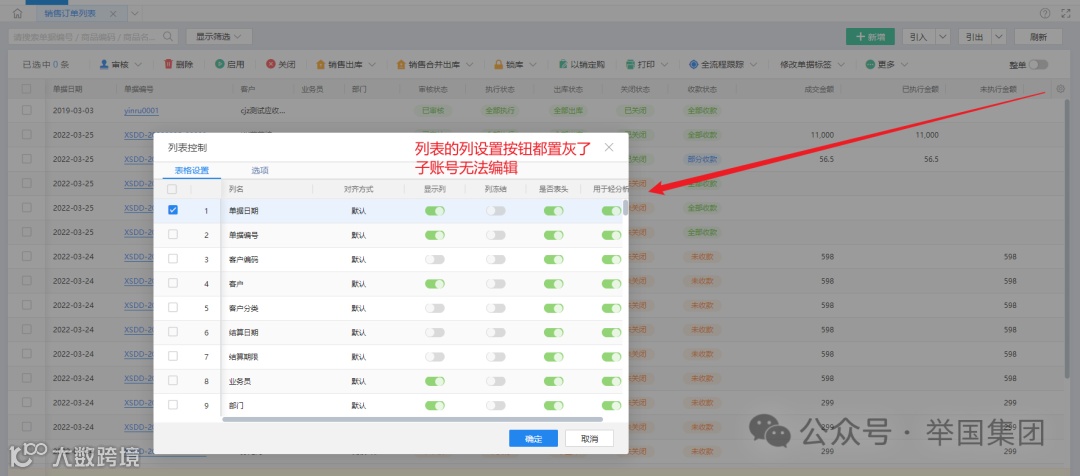Viewport: 1080px width, 476px height.
Task: Switch to the 表格设置 tab
Action: [x=191, y=170]
